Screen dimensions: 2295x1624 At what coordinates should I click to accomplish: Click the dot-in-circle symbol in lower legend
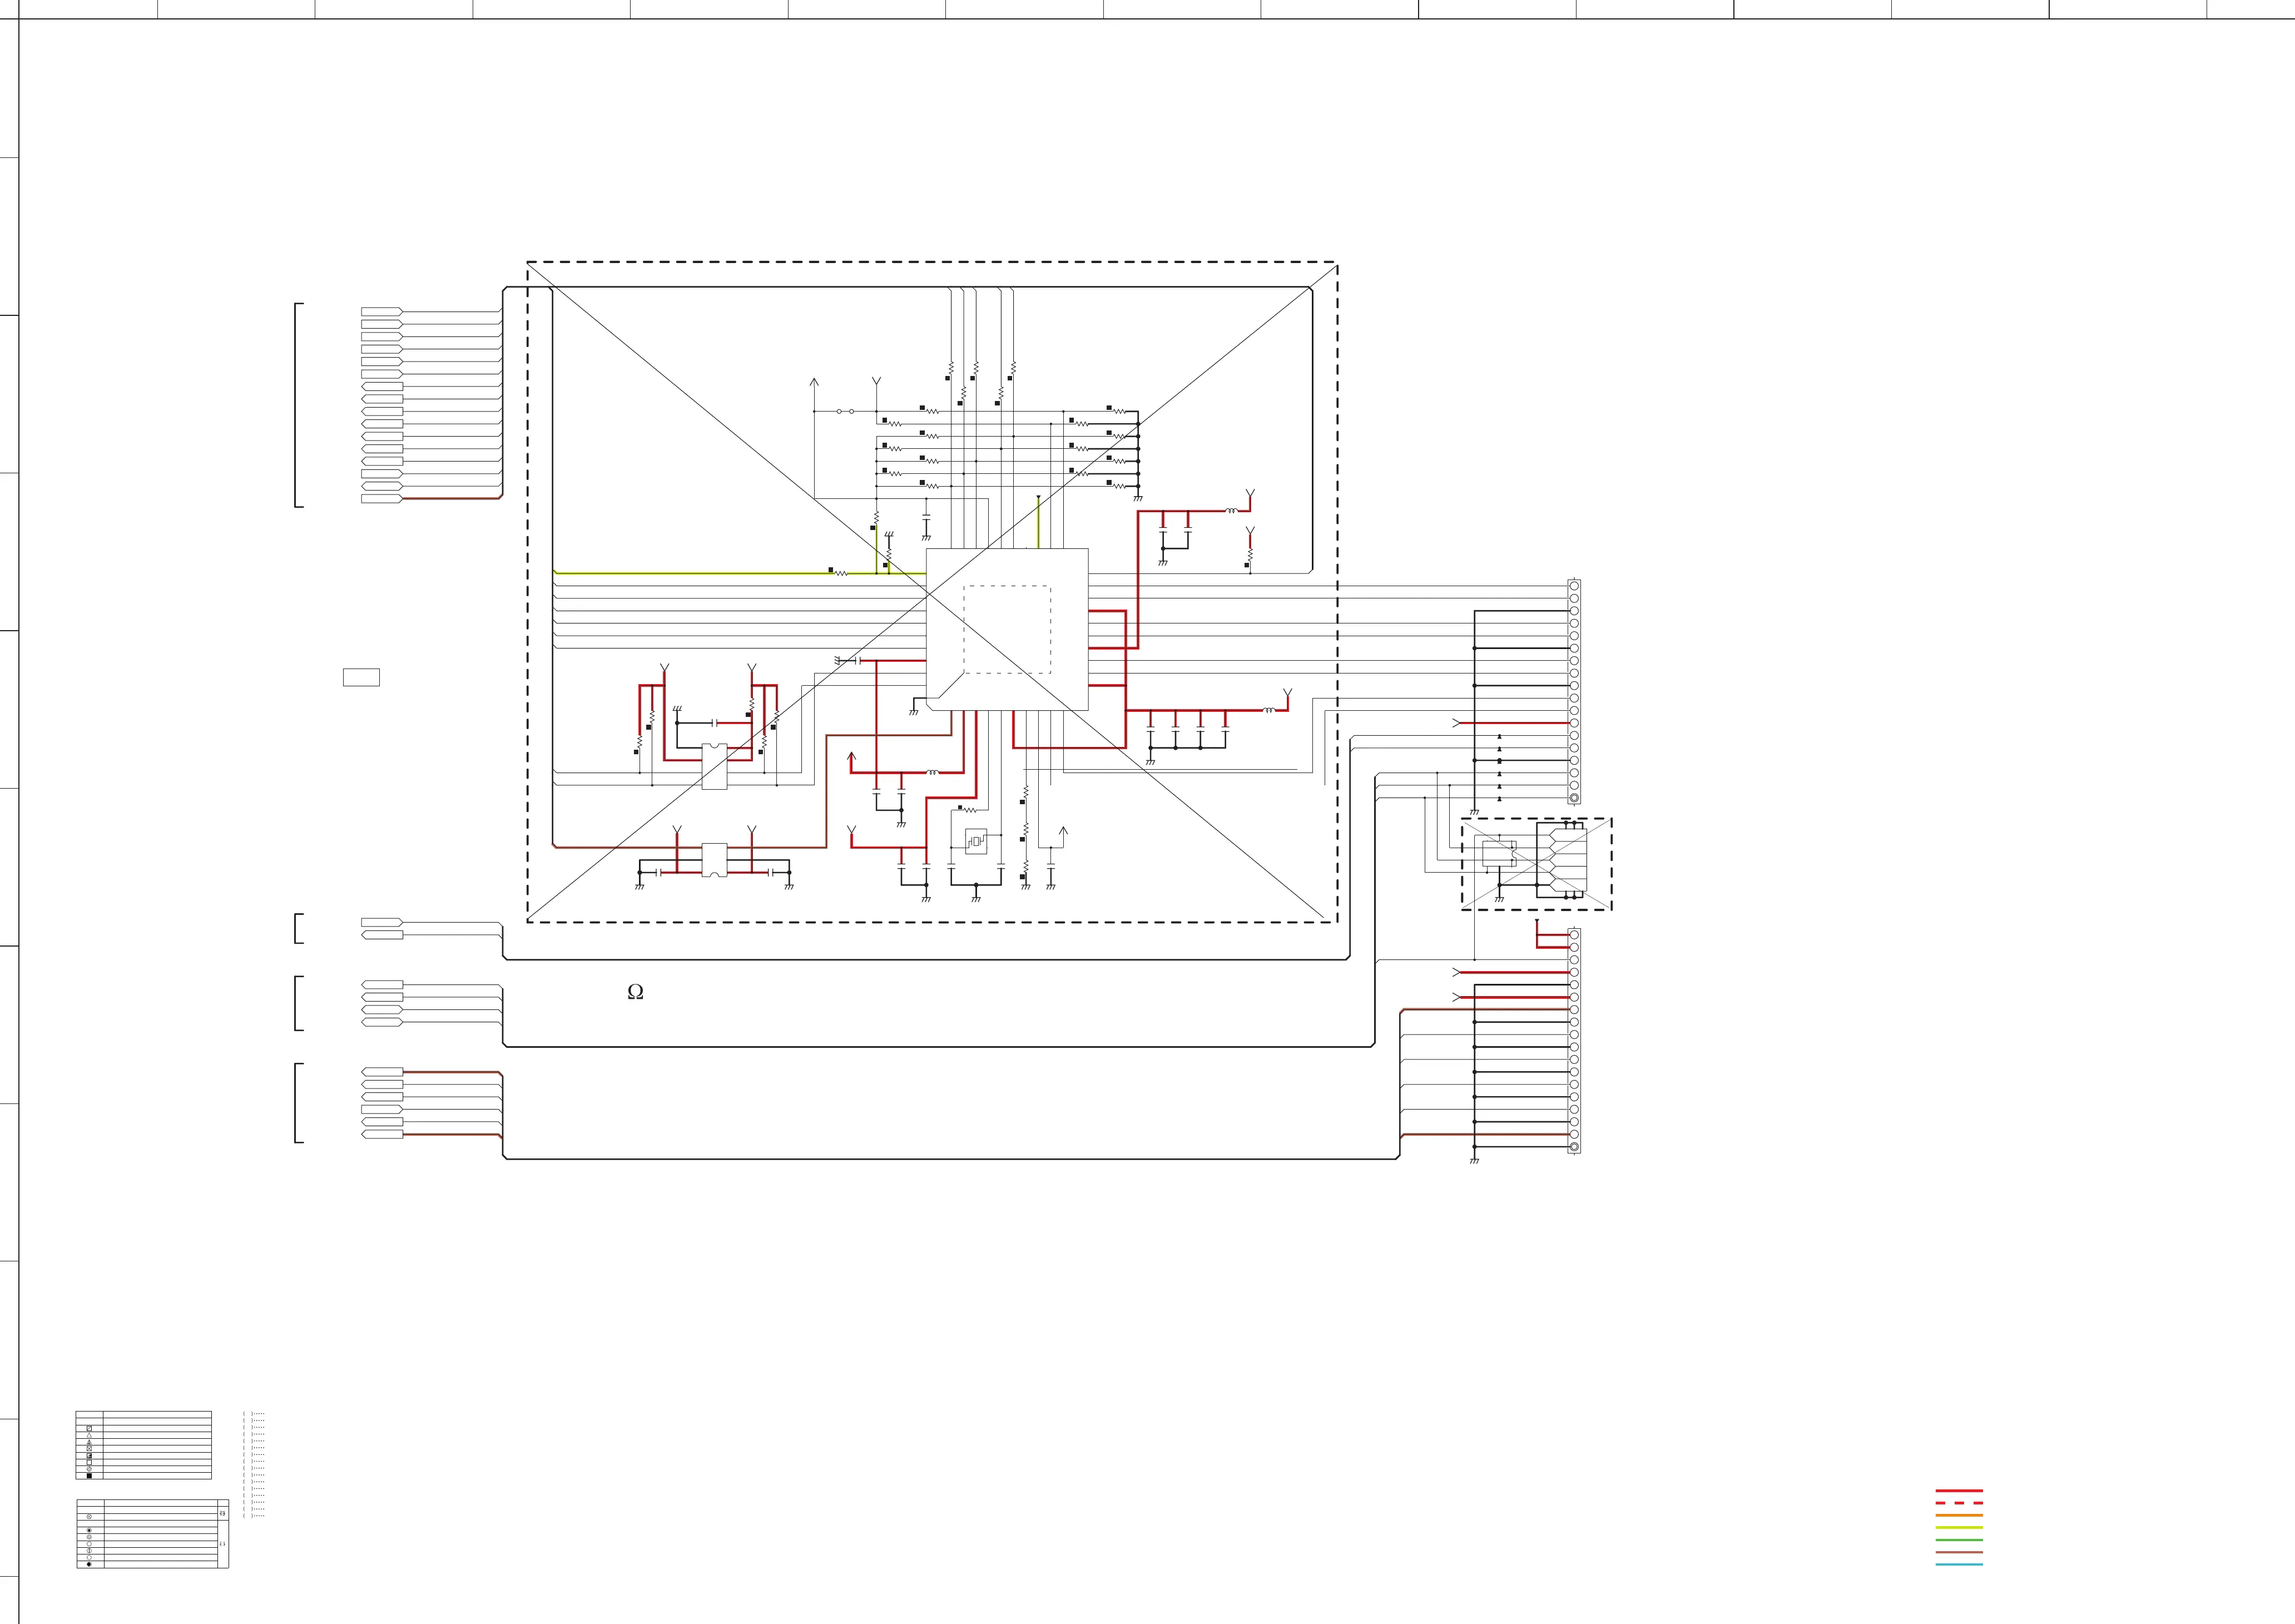pos(90,1531)
